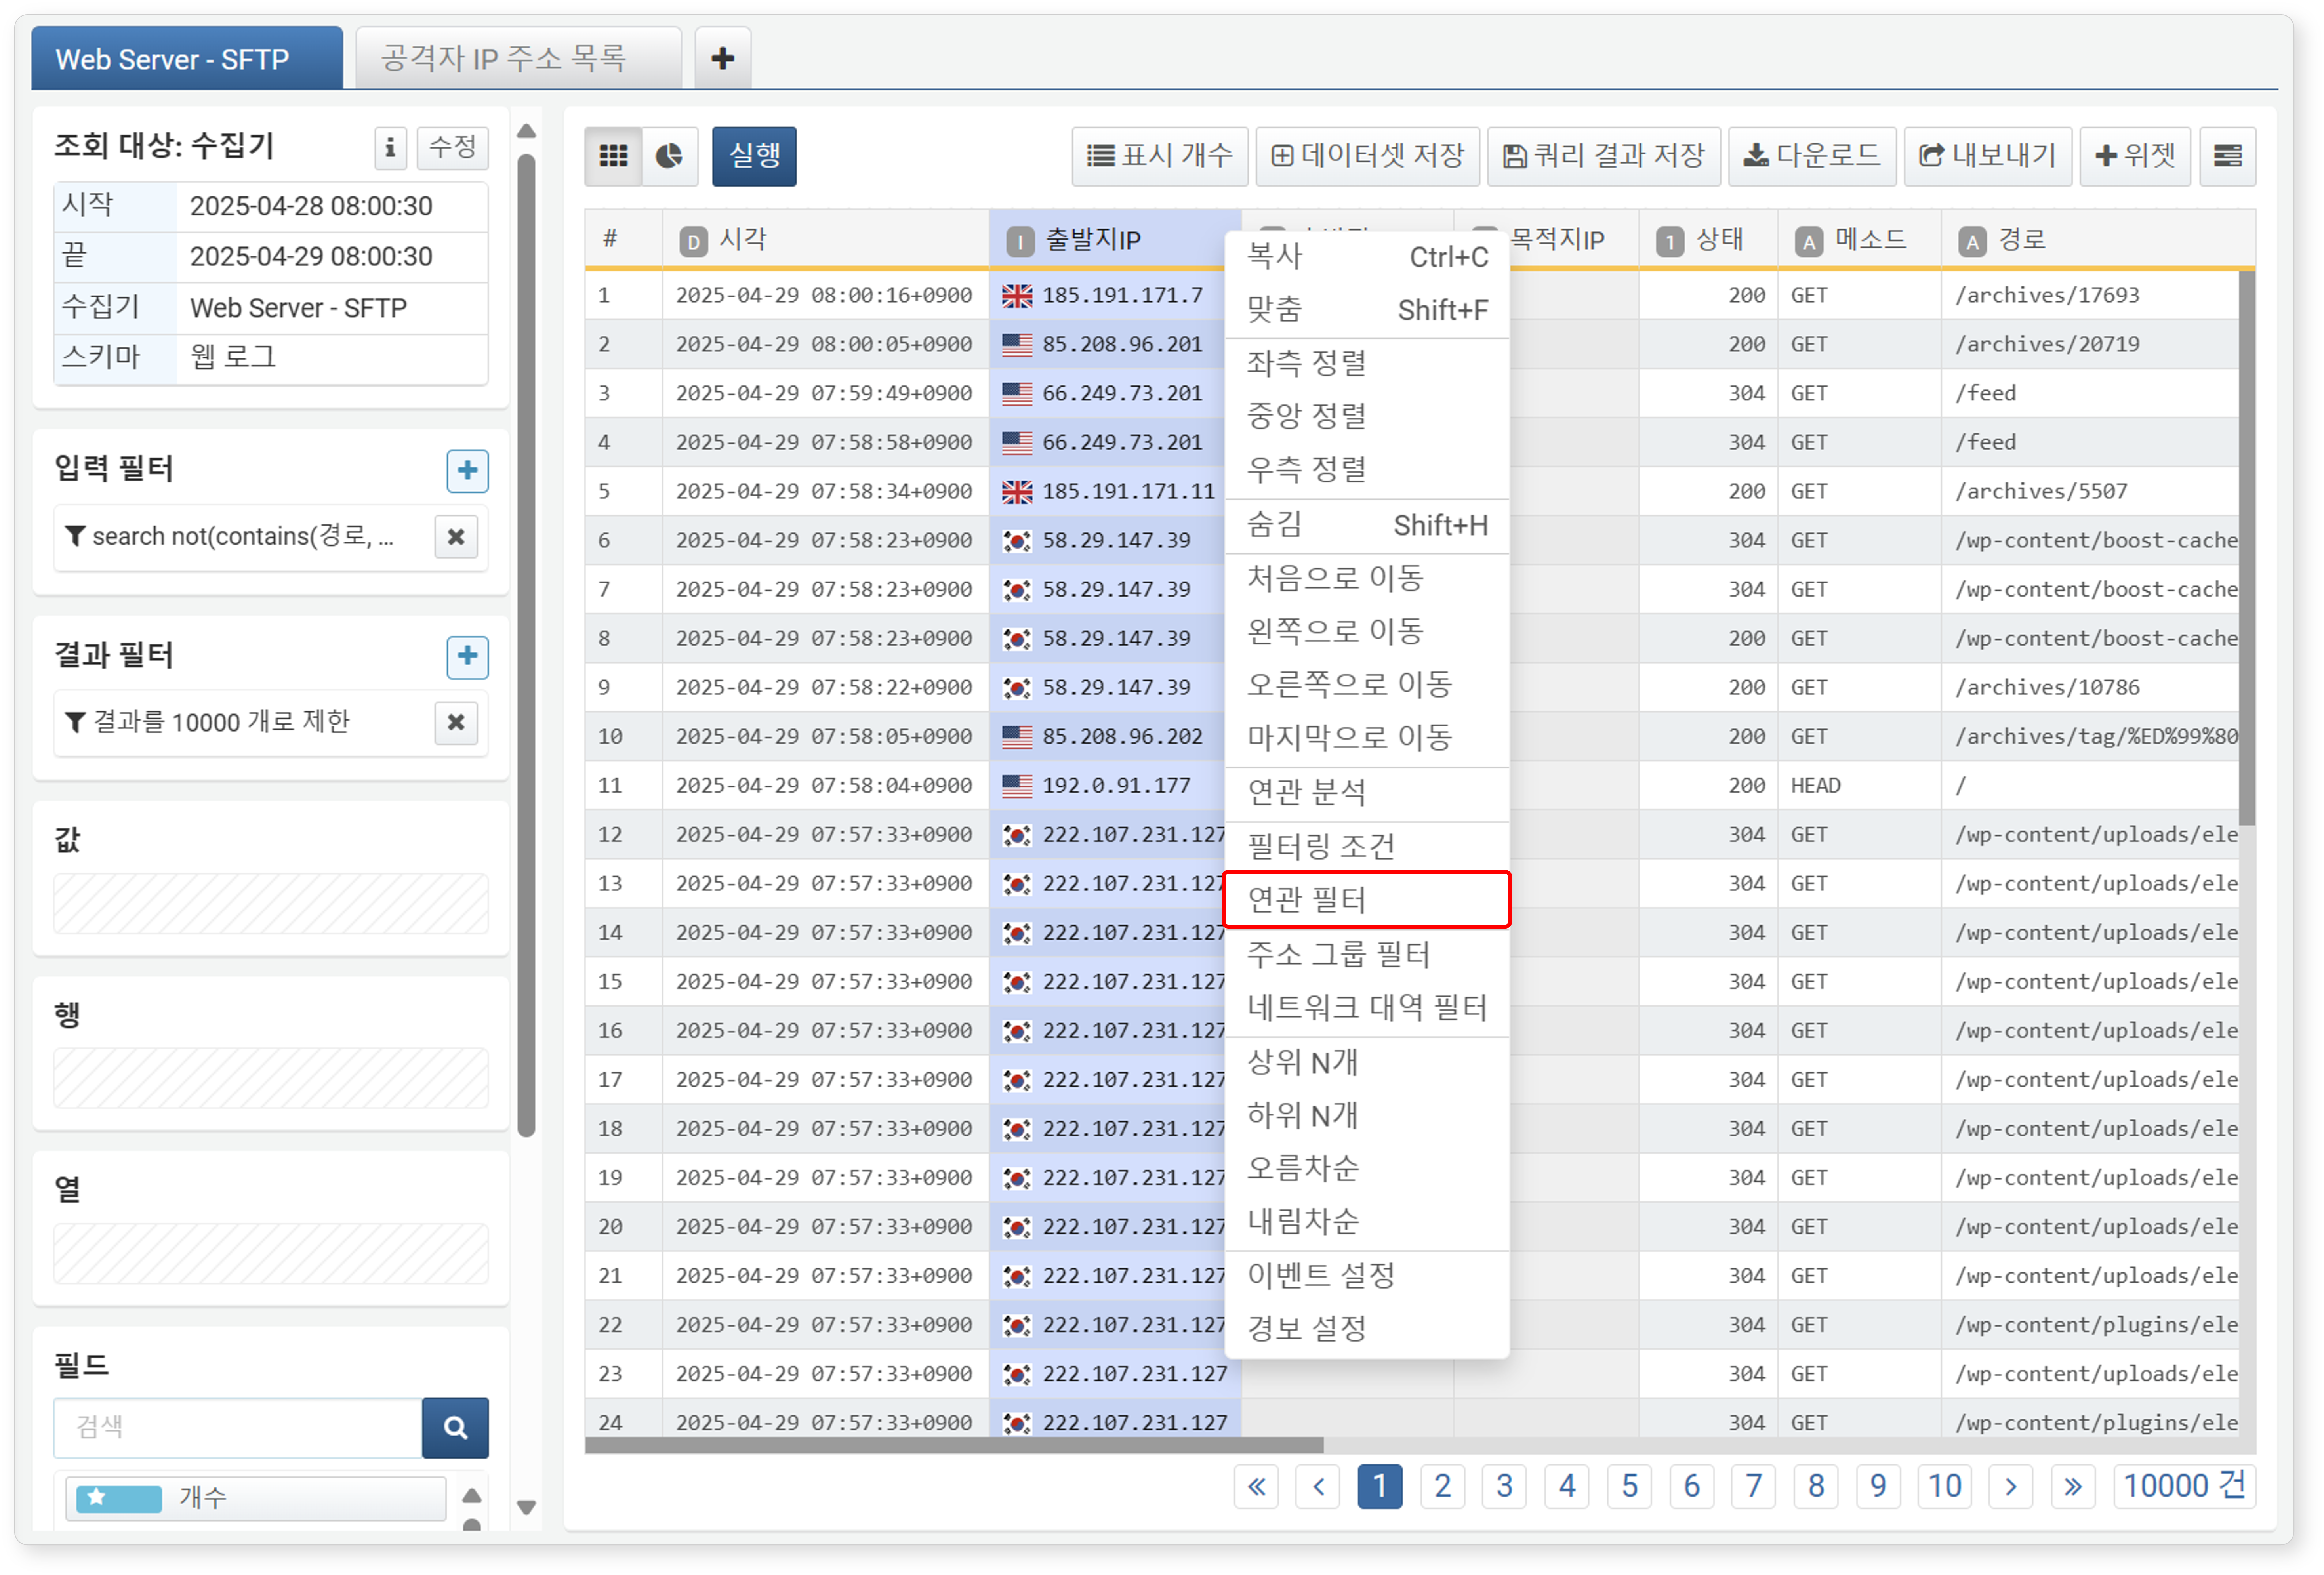Switch to Web Server - SFTP tab

click(187, 58)
